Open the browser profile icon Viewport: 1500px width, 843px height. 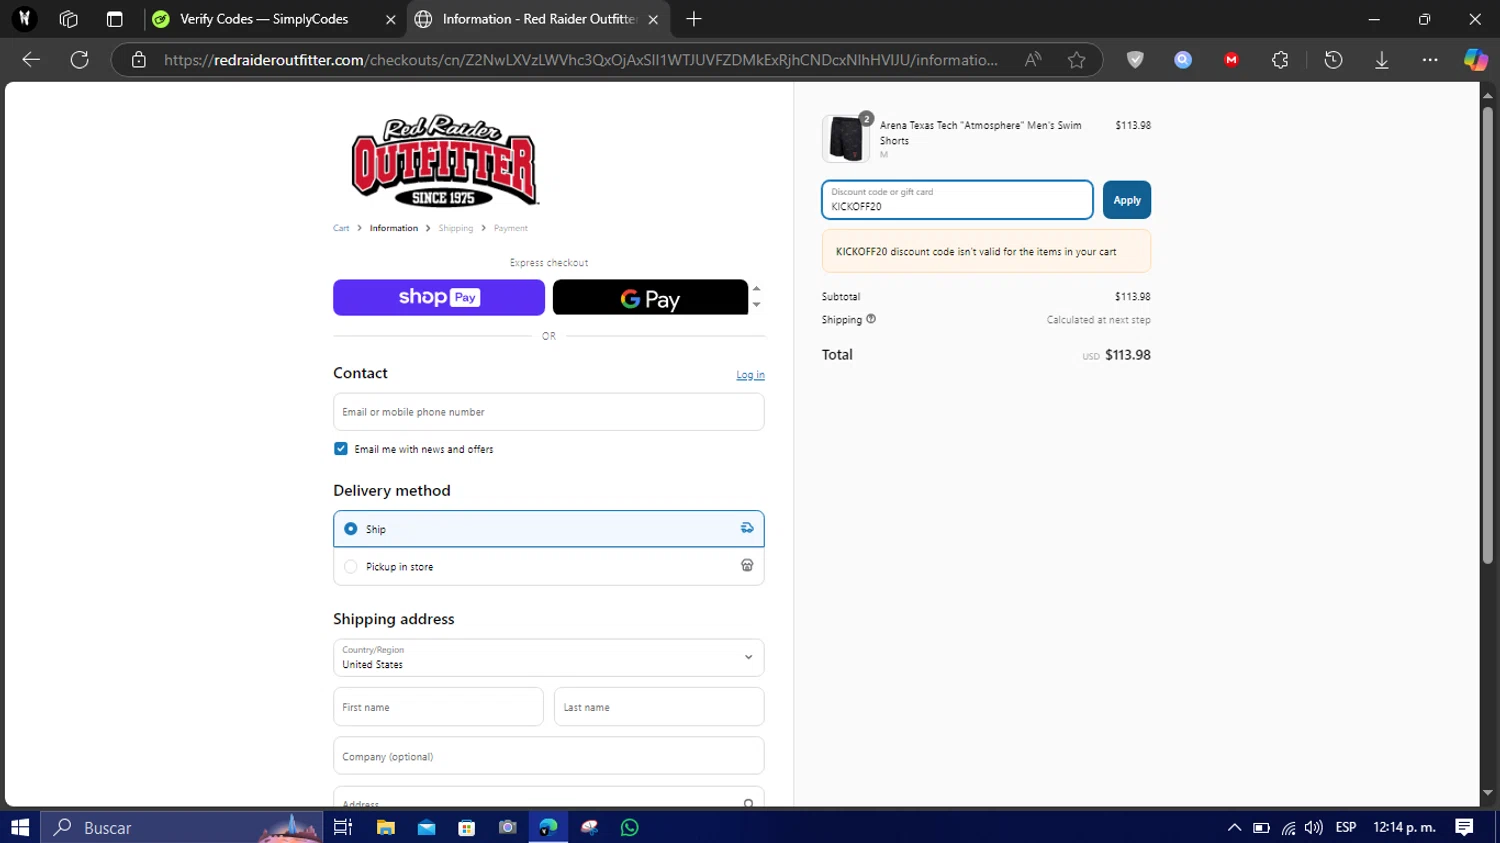[24, 19]
